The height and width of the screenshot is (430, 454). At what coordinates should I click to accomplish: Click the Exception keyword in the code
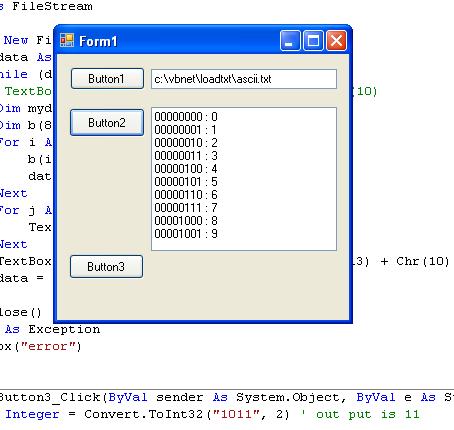pos(64,329)
